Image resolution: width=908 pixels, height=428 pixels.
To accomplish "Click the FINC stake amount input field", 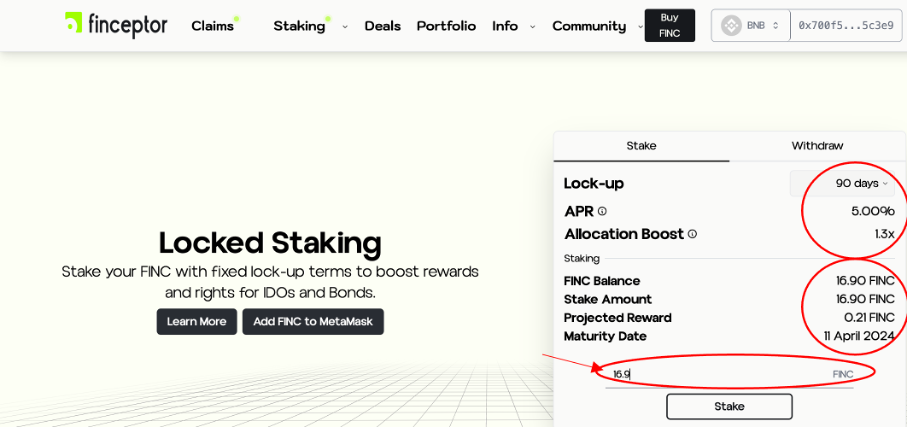I will [720, 374].
